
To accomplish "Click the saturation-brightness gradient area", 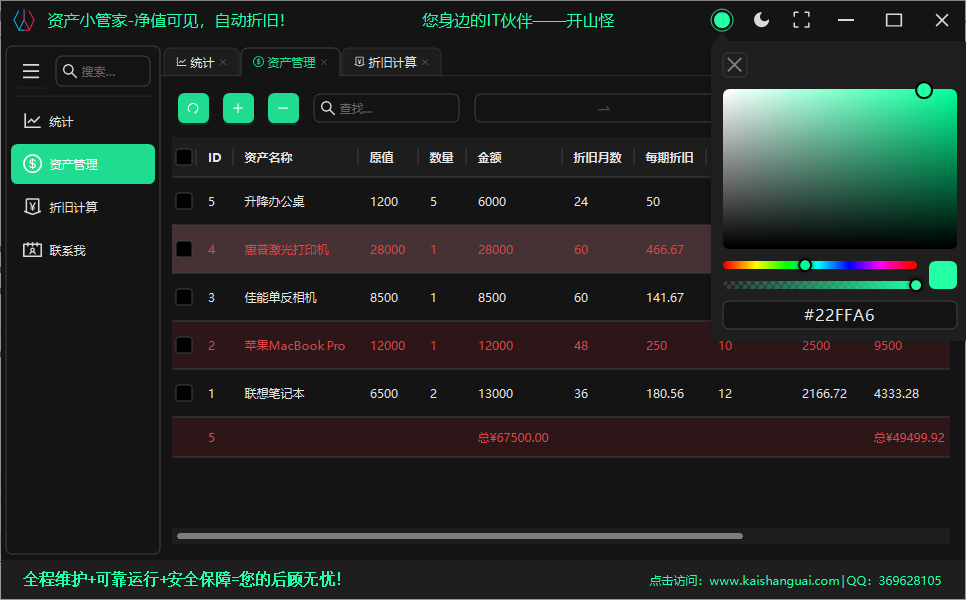I will [840, 169].
